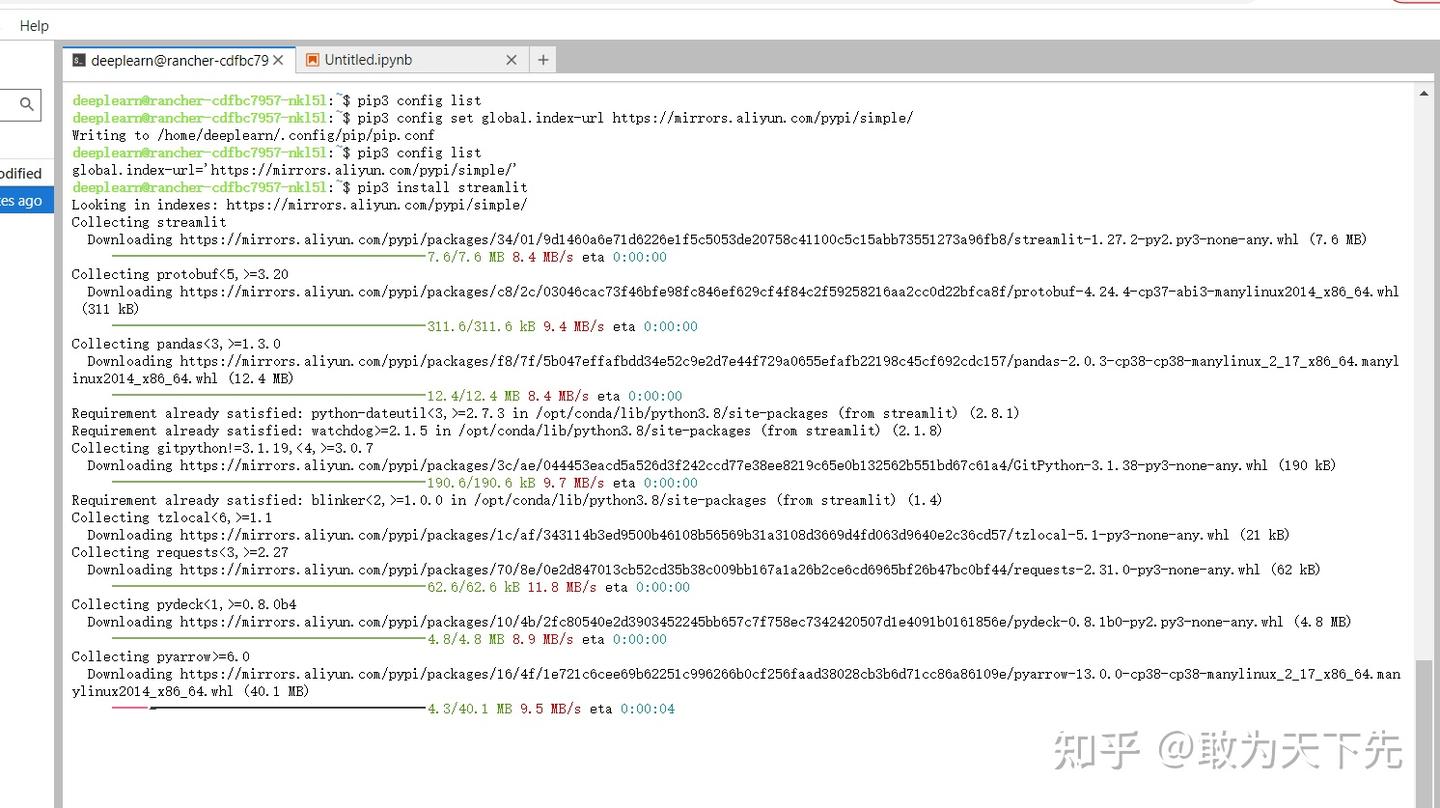The height and width of the screenshot is (808, 1440).
Task: Click the plus icon to open a new Launcher
Action: point(543,60)
